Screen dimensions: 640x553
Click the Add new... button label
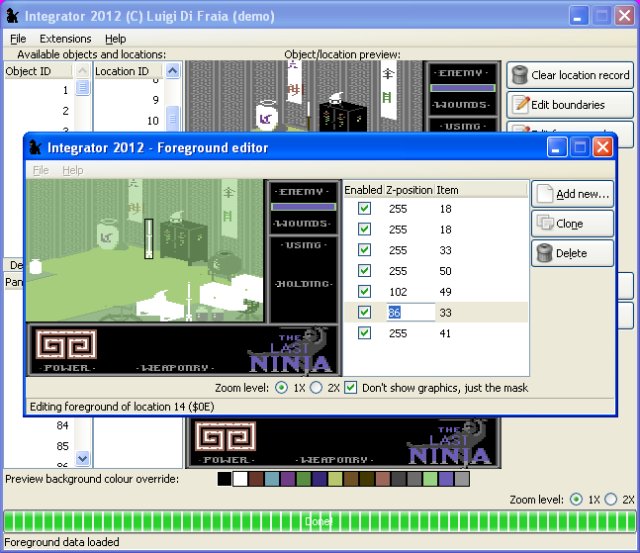(x=582, y=194)
